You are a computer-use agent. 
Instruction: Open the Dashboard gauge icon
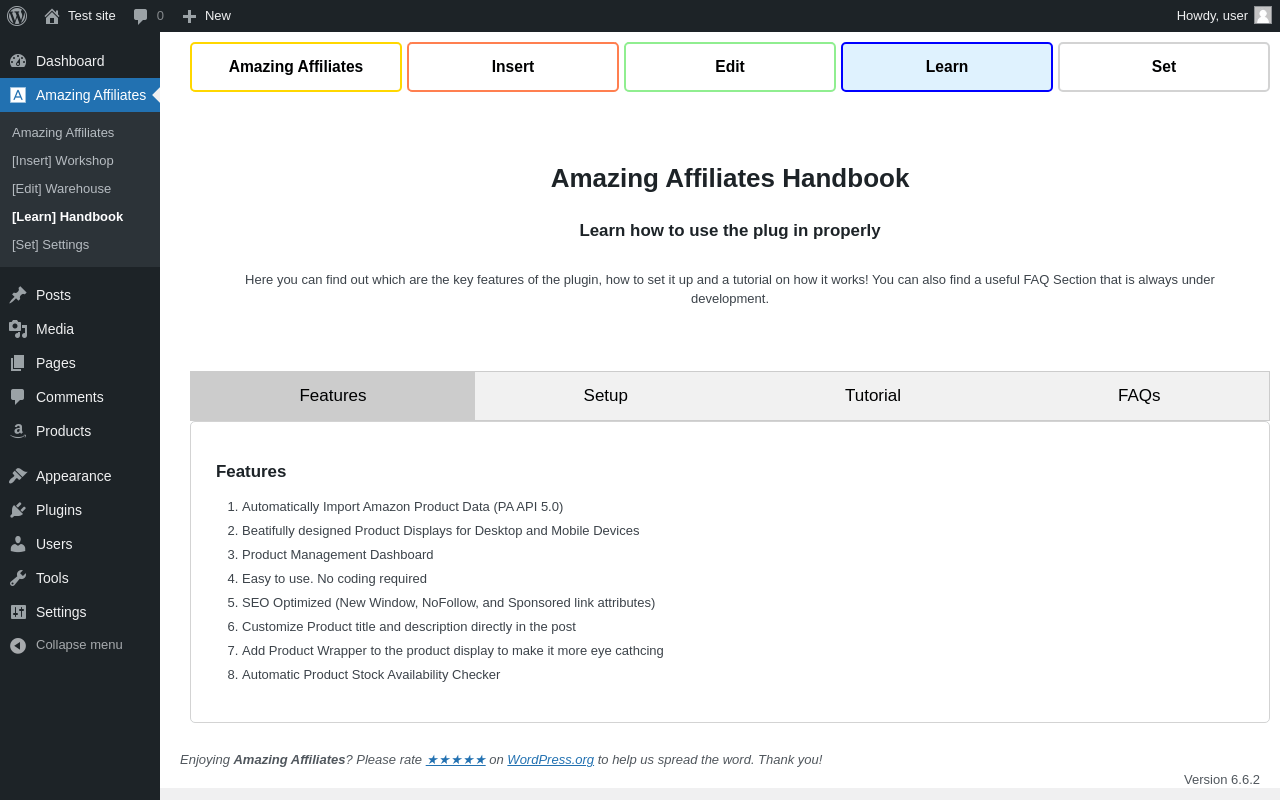18,61
